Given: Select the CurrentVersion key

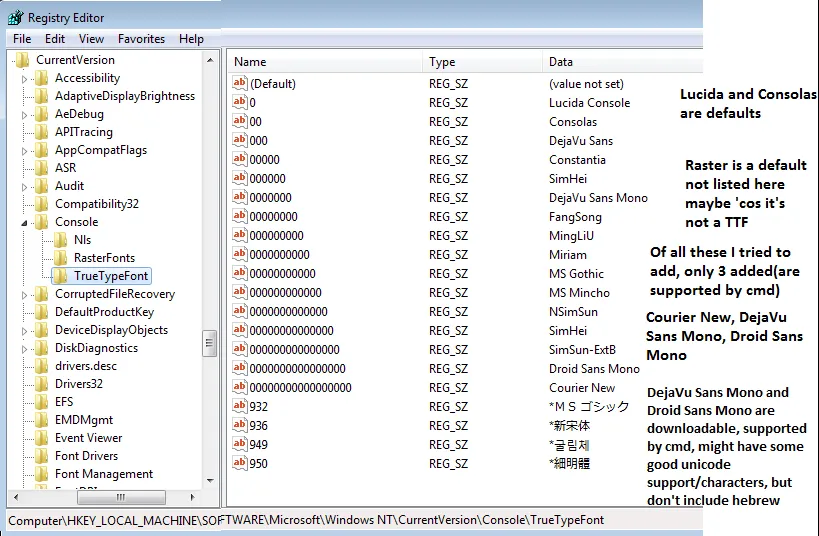Looking at the screenshot, I should tap(75, 60).
